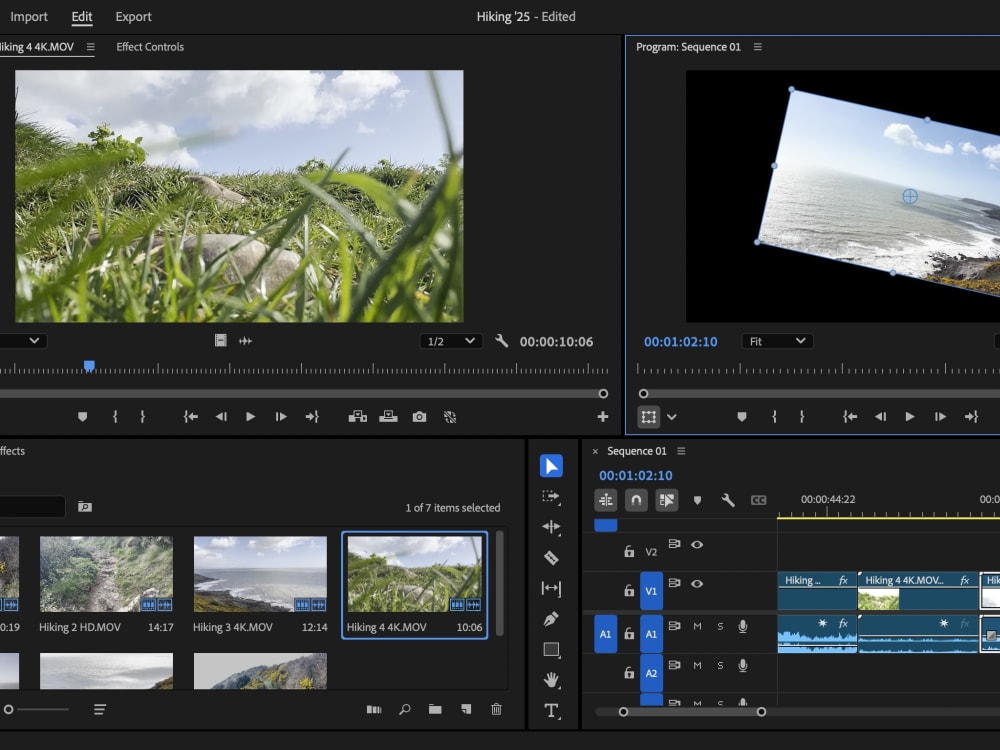Toggle V2 track output eye
1000x750 pixels.
pos(697,545)
